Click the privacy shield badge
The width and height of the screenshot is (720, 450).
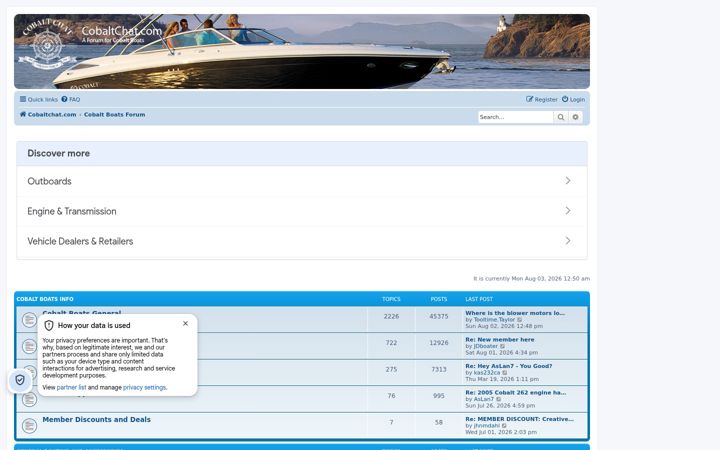coord(20,380)
